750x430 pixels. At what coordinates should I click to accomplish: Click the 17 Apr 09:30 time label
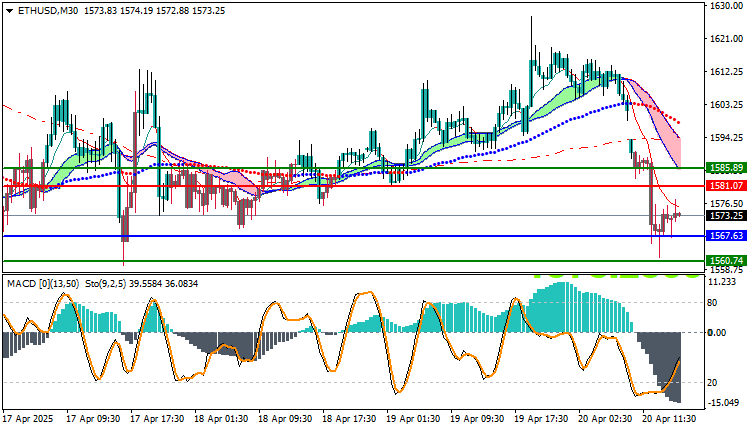(93, 419)
